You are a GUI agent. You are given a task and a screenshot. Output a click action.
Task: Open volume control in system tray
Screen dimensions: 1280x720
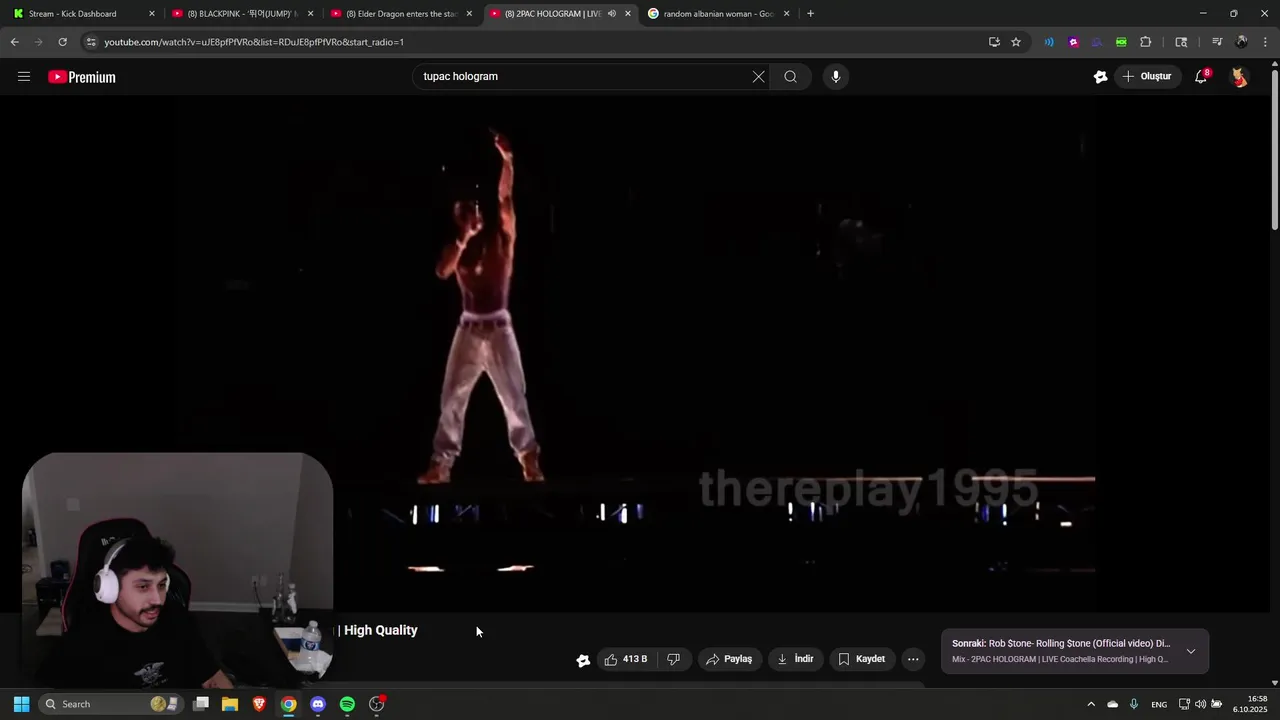(1200, 704)
